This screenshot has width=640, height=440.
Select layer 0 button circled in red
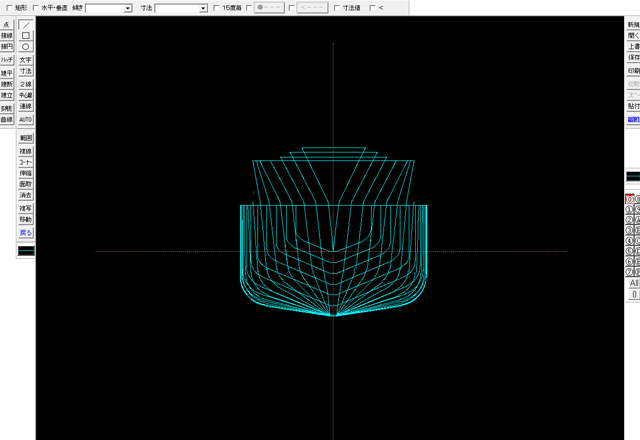click(x=630, y=199)
